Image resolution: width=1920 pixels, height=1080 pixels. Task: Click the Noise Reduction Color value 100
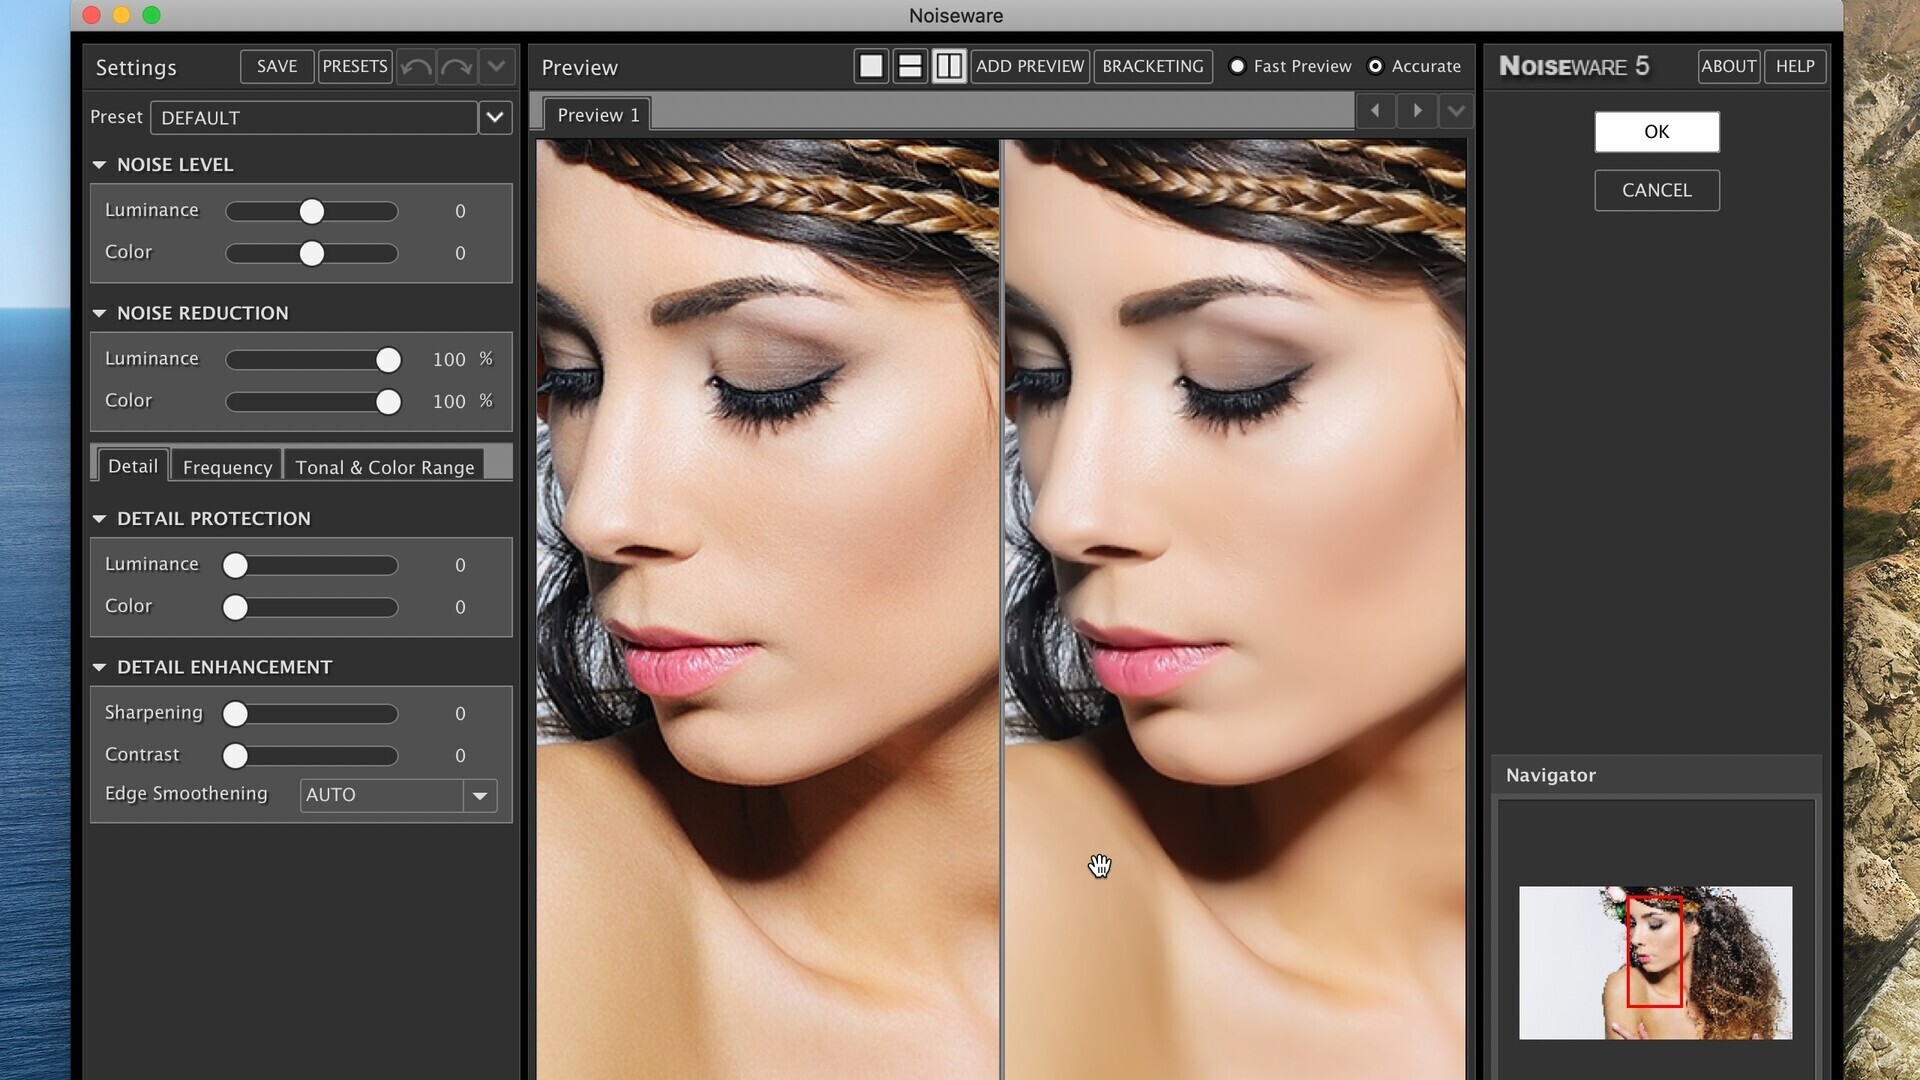point(449,401)
